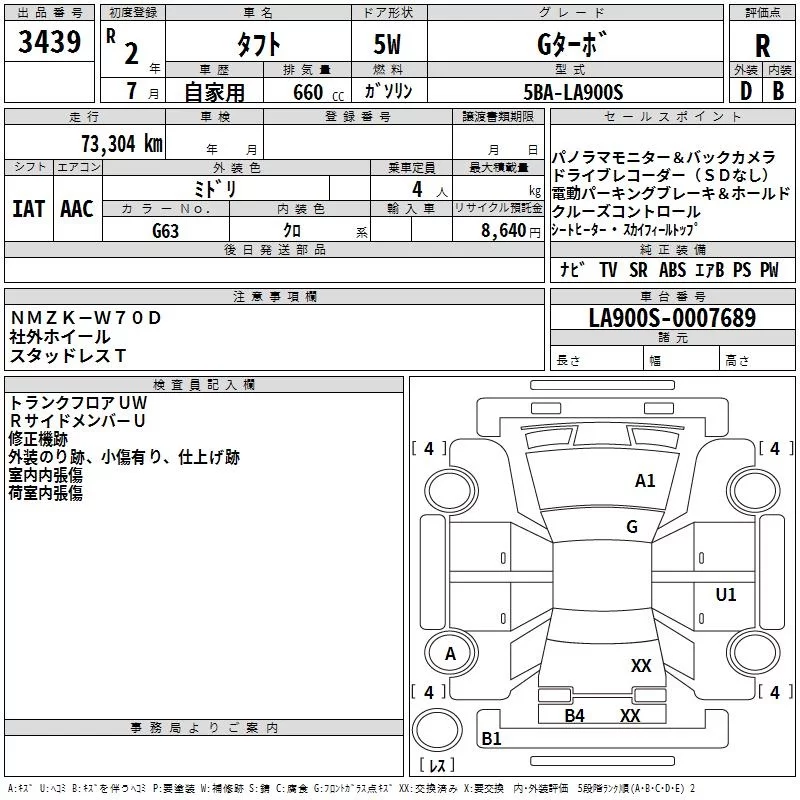Image resolution: width=800 pixels, height=800 pixels.
Task: Click the 出品番号 header
Action: pyautogui.click(x=49, y=13)
